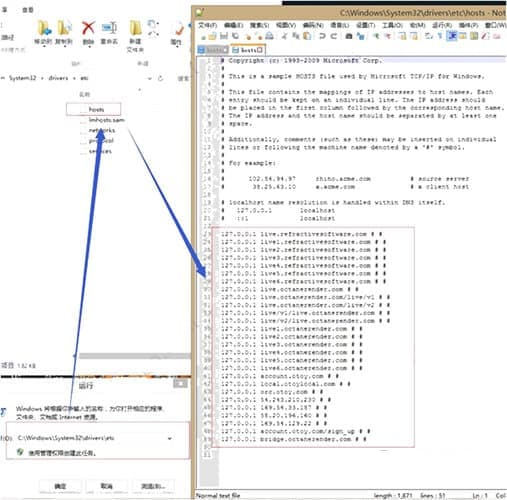Open Notepad++ File menu (文件)

coord(208,25)
